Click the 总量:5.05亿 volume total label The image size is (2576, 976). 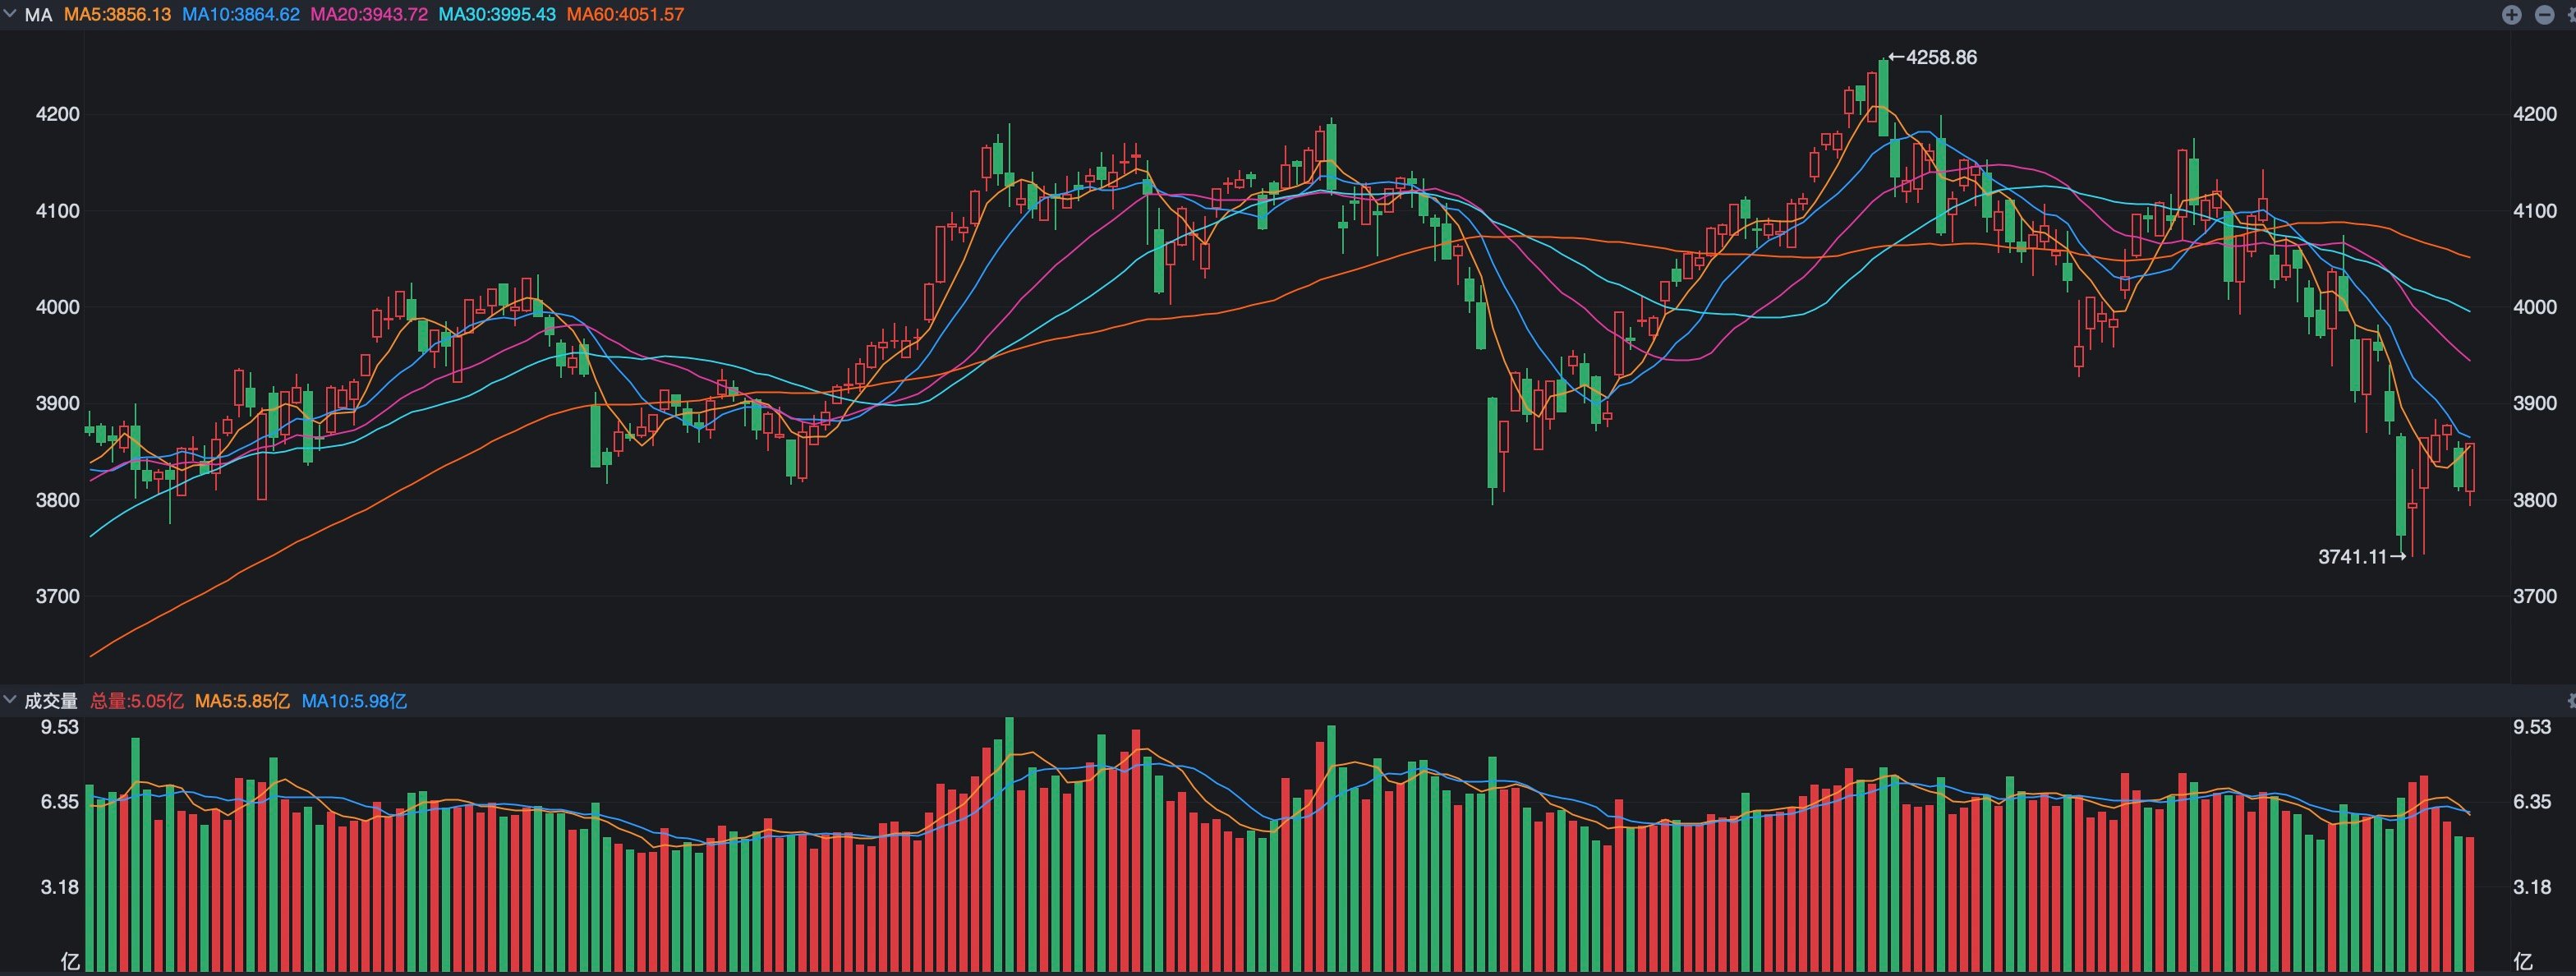(x=137, y=701)
